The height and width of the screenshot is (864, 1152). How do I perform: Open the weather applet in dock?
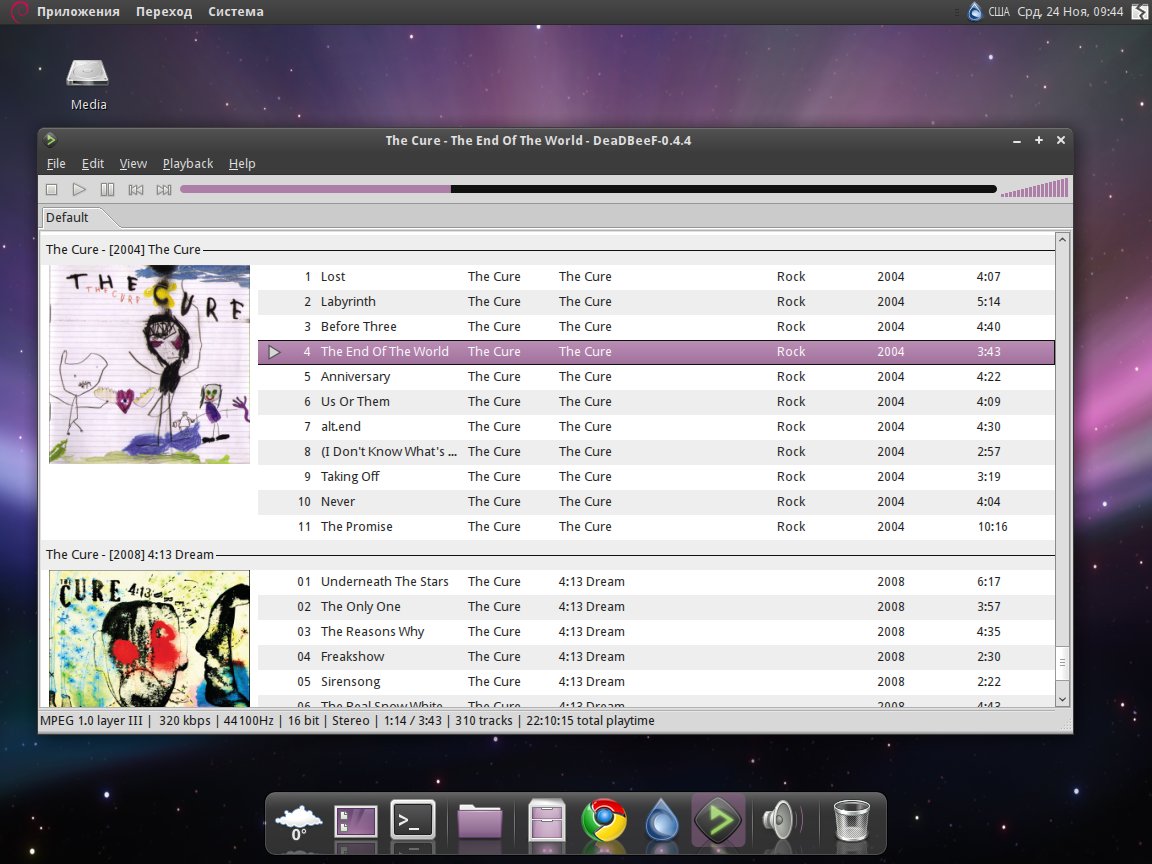298,823
